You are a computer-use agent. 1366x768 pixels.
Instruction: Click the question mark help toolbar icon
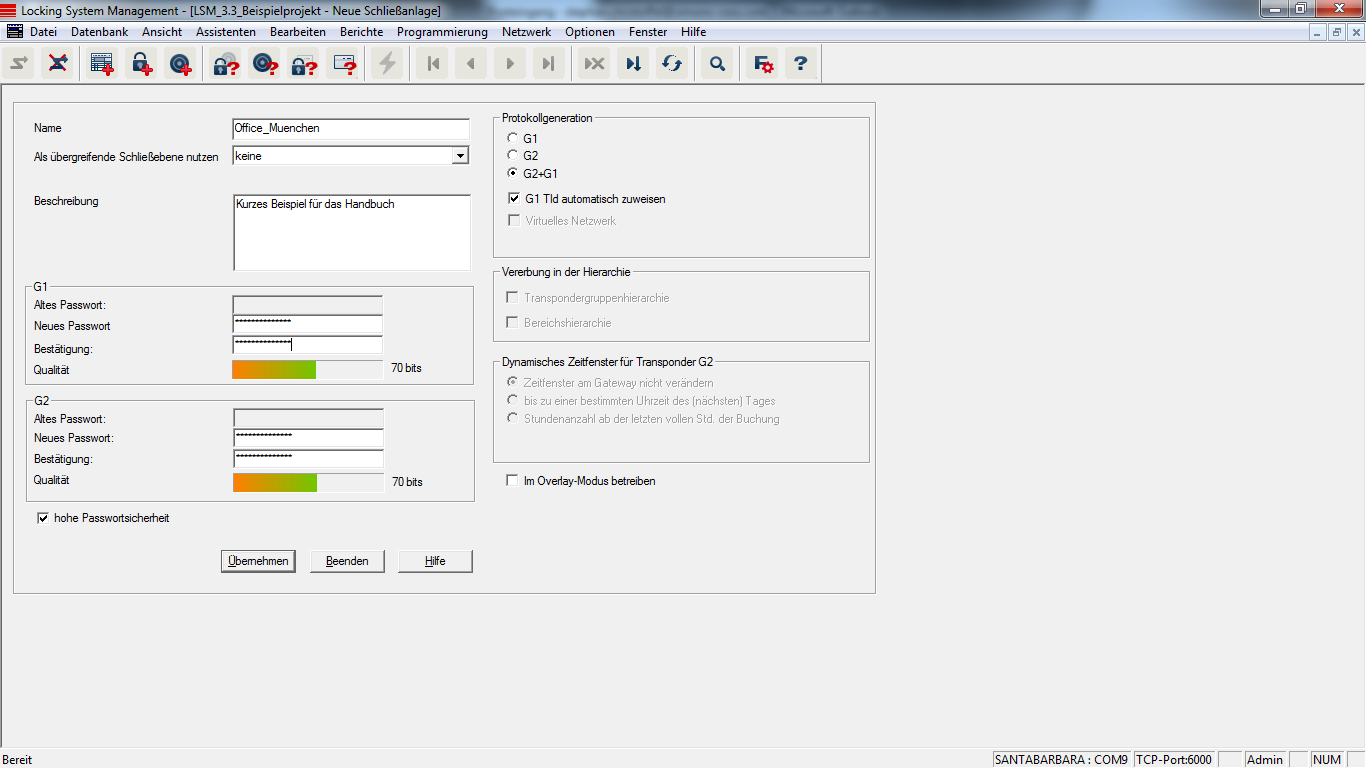coord(800,64)
